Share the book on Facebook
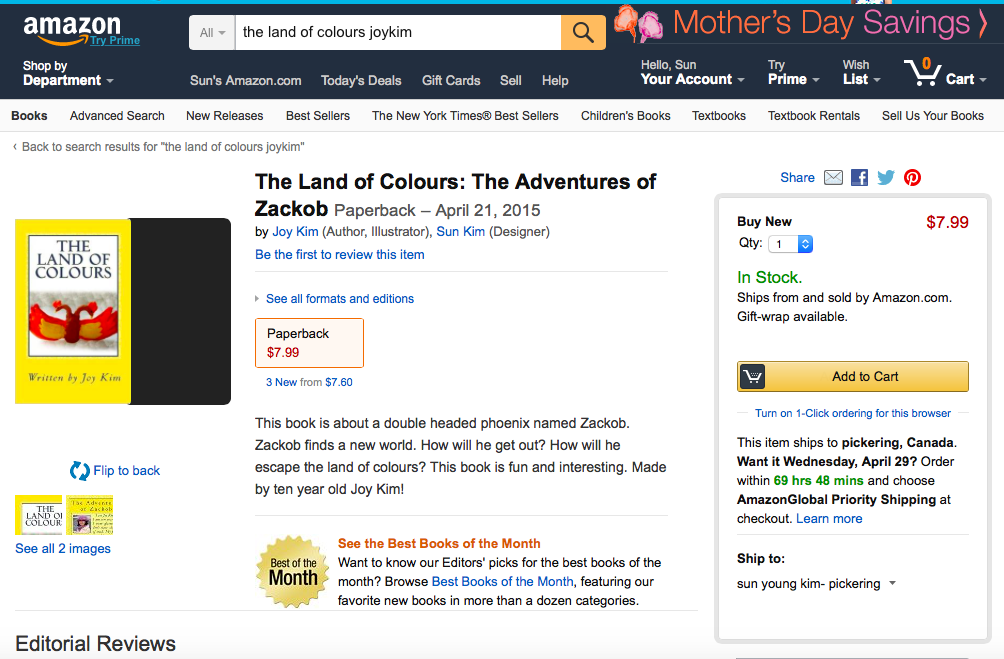 pyautogui.click(x=859, y=178)
